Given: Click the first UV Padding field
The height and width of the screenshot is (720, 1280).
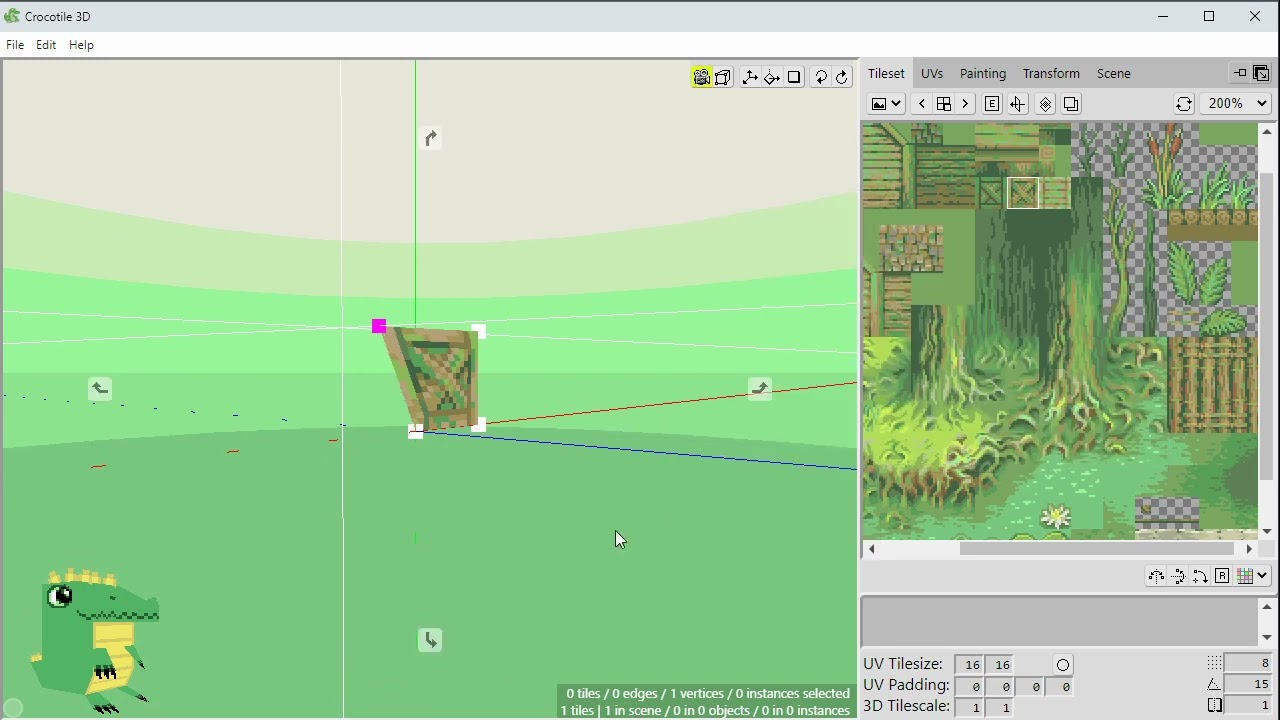Looking at the screenshot, I should pos(970,687).
